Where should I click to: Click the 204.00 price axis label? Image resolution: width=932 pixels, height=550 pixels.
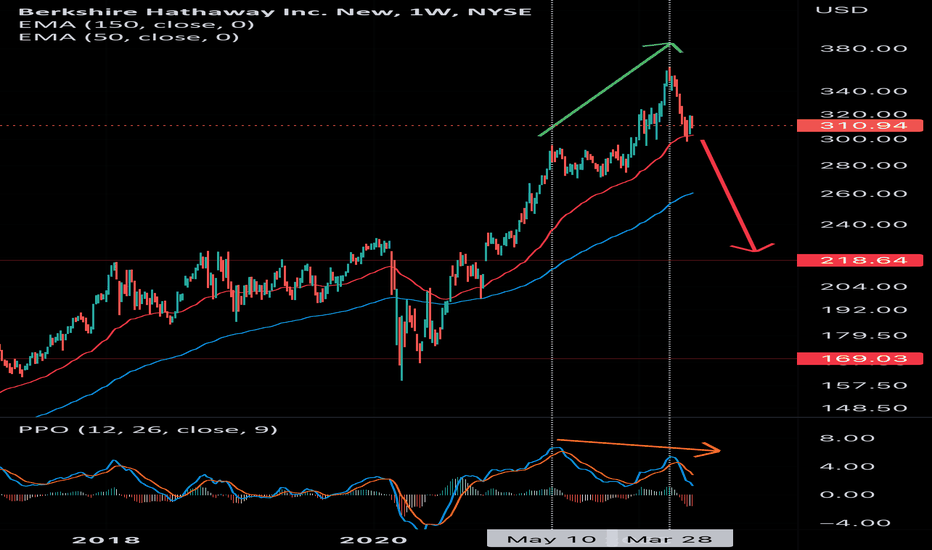tap(864, 287)
